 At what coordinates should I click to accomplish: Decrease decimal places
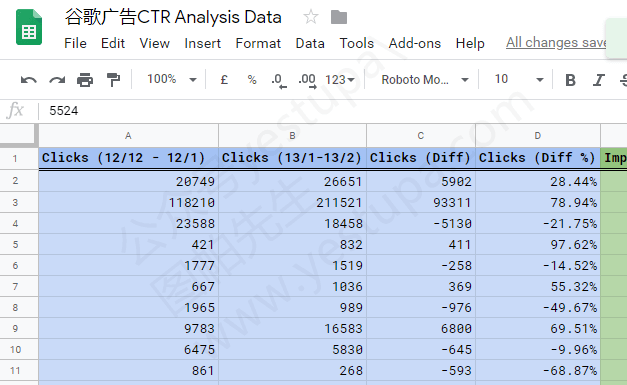click(x=279, y=80)
